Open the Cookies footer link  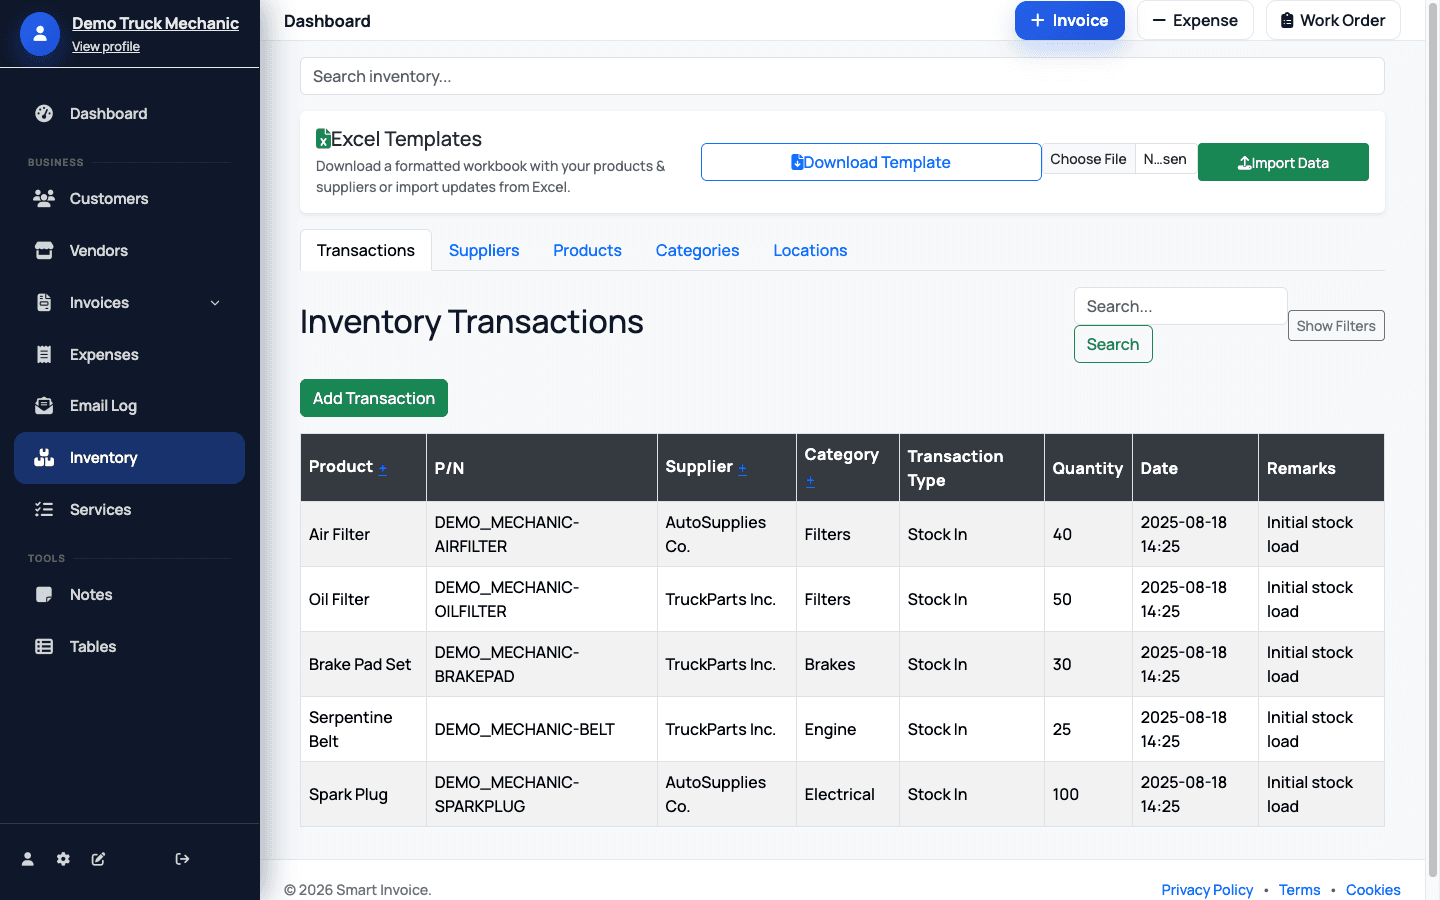pos(1373,890)
